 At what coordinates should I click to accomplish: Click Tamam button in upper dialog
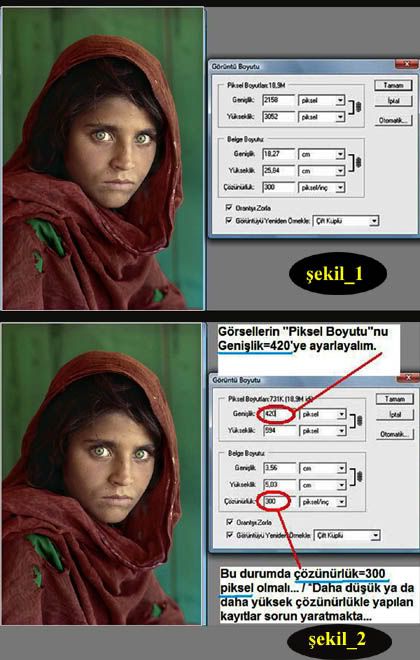point(393,85)
